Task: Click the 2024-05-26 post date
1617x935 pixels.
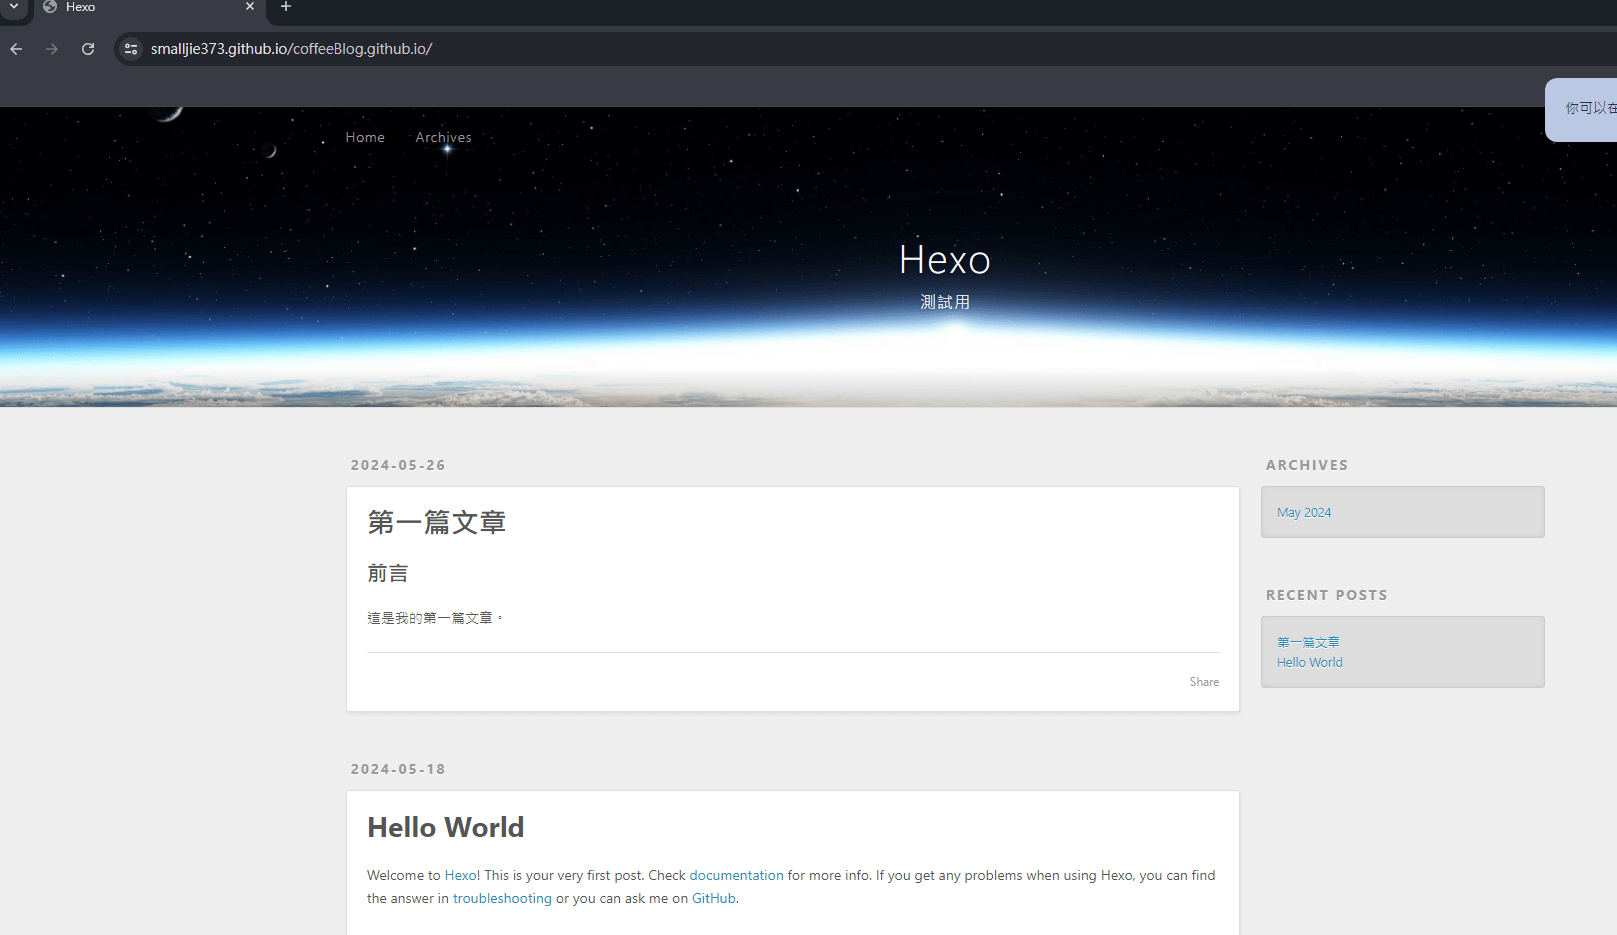Action: 398,465
